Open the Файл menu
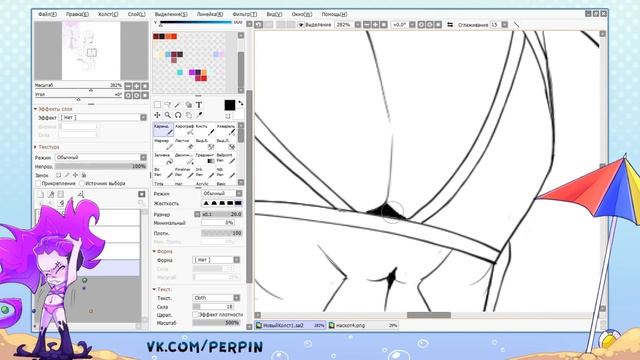Image resolution: width=640 pixels, height=360 pixels. (47, 14)
